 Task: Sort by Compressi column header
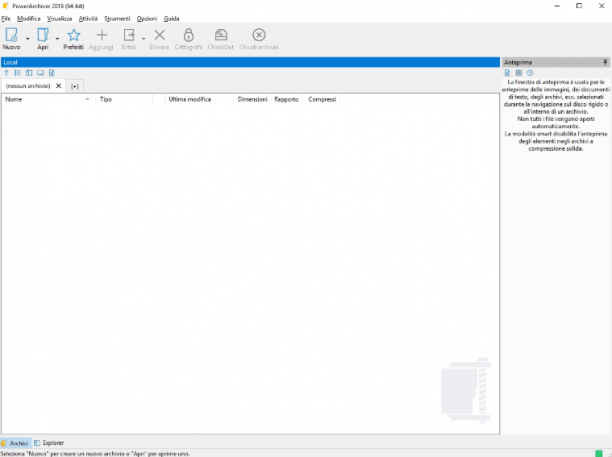[322, 100]
